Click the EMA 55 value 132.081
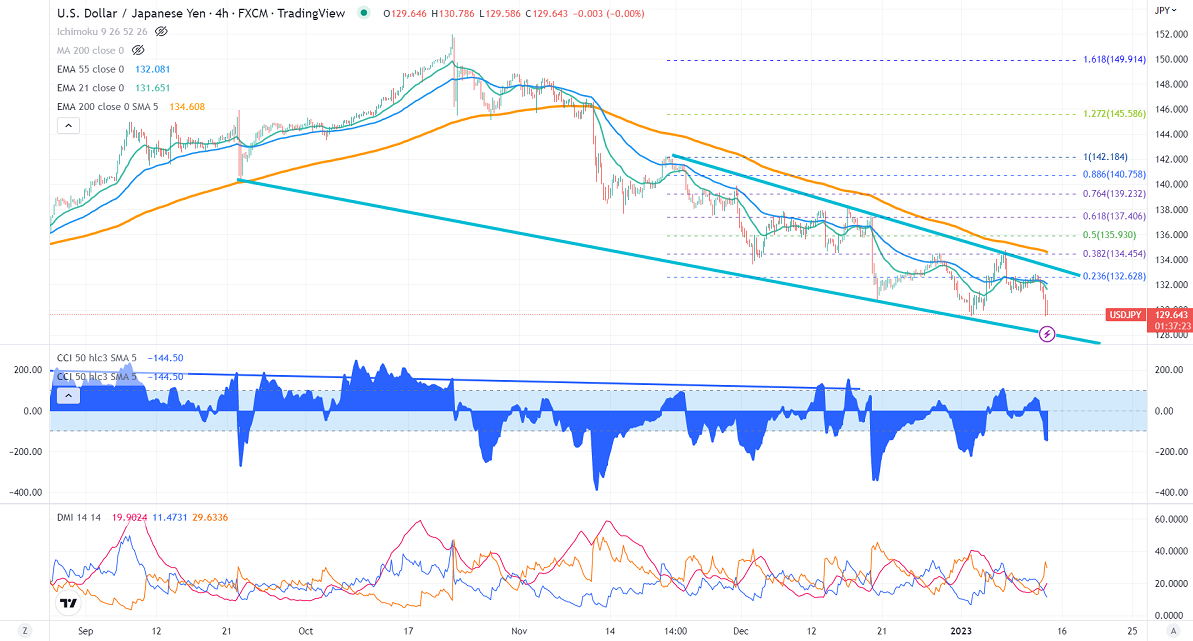Viewport: 1193px width, 641px height. 152,69
